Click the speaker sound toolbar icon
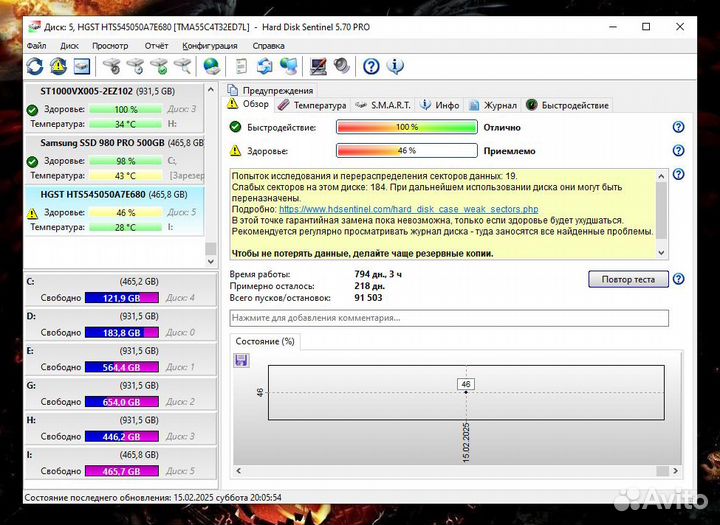The image size is (720, 525). 342,67
